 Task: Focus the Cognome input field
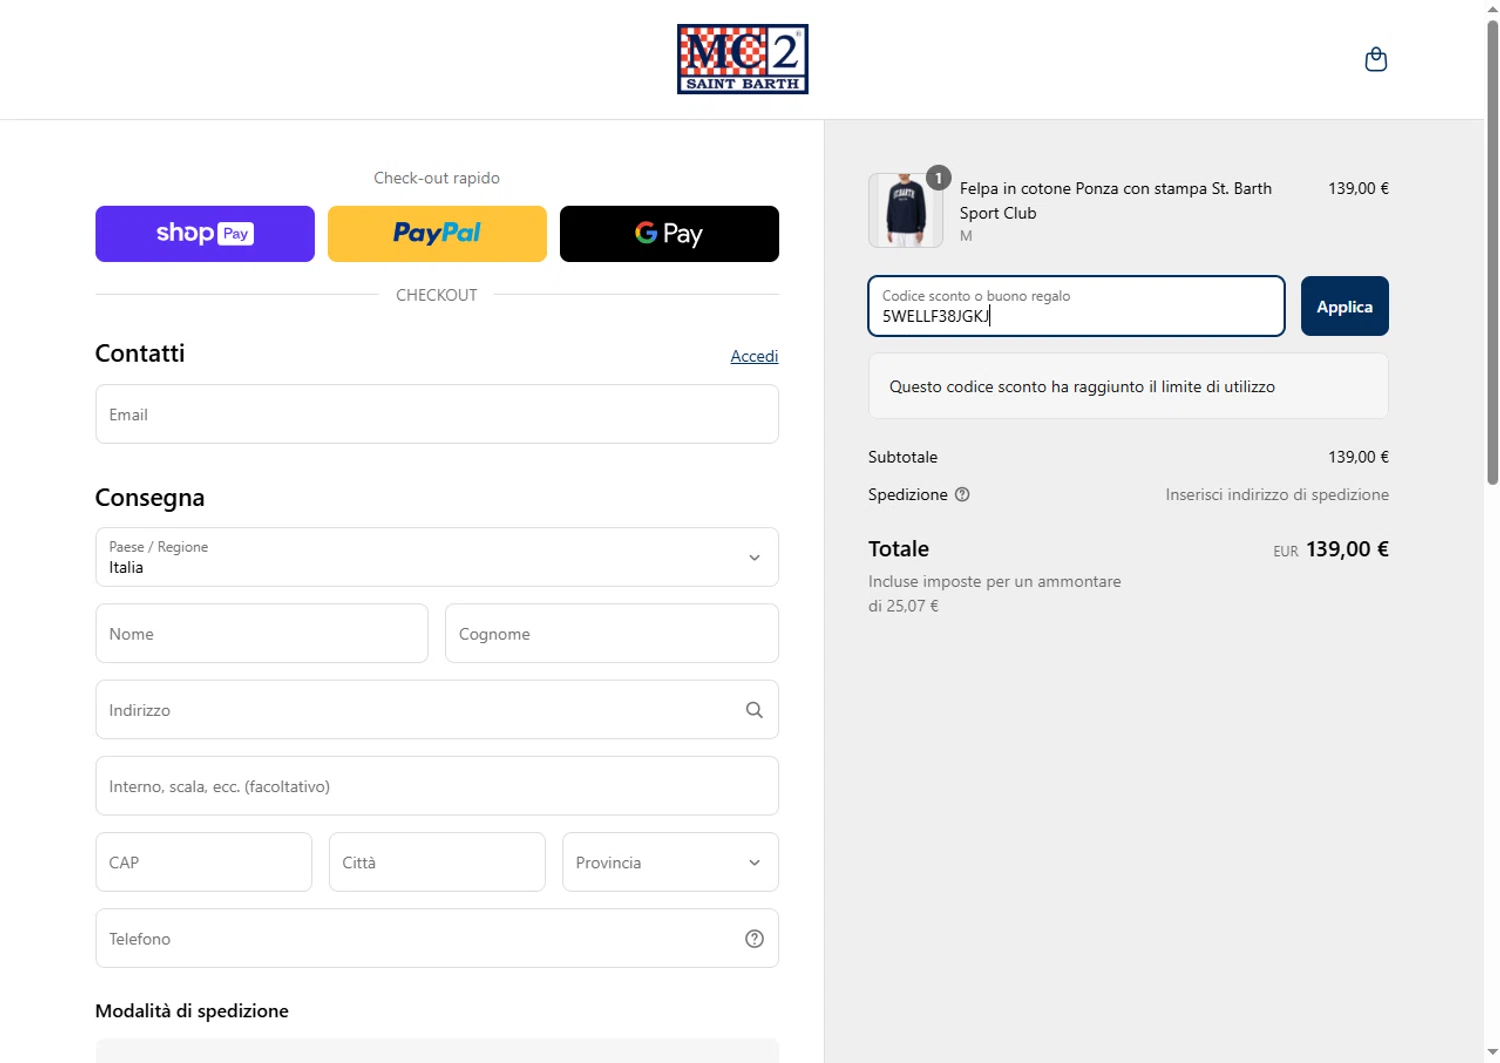(x=612, y=633)
